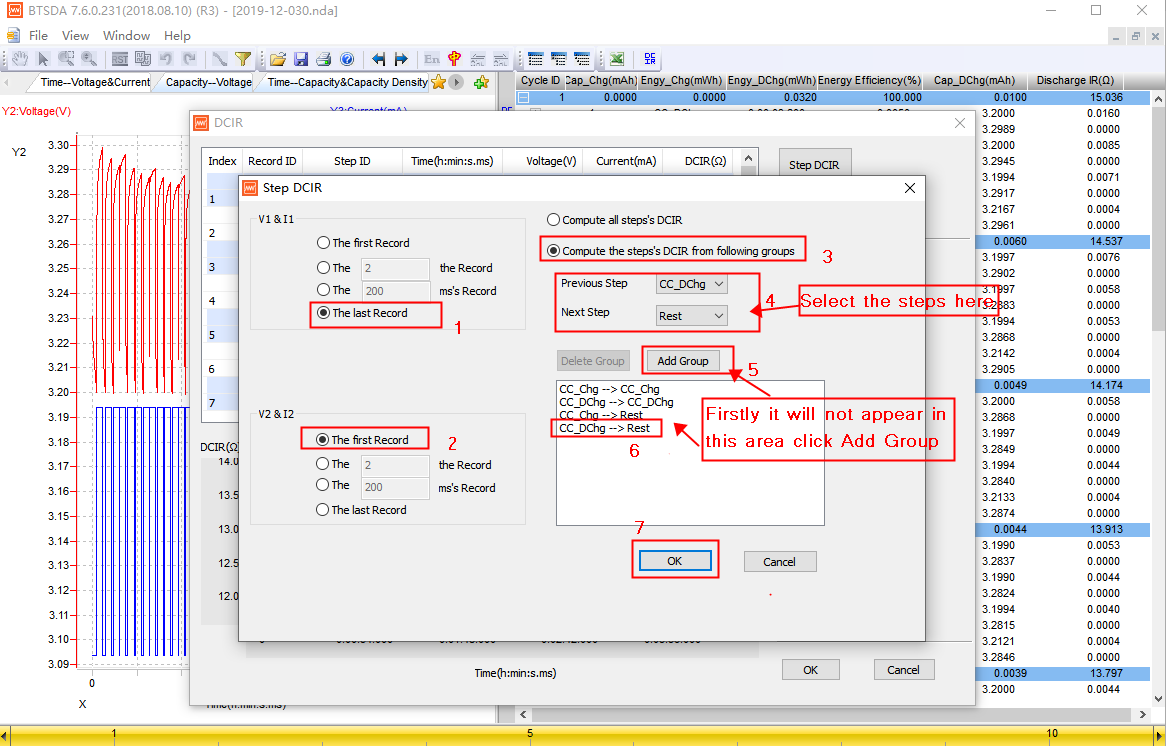Choose 'Compute the steps's DCIR from following groups'
This screenshot has width=1166, height=746.
tap(553, 251)
